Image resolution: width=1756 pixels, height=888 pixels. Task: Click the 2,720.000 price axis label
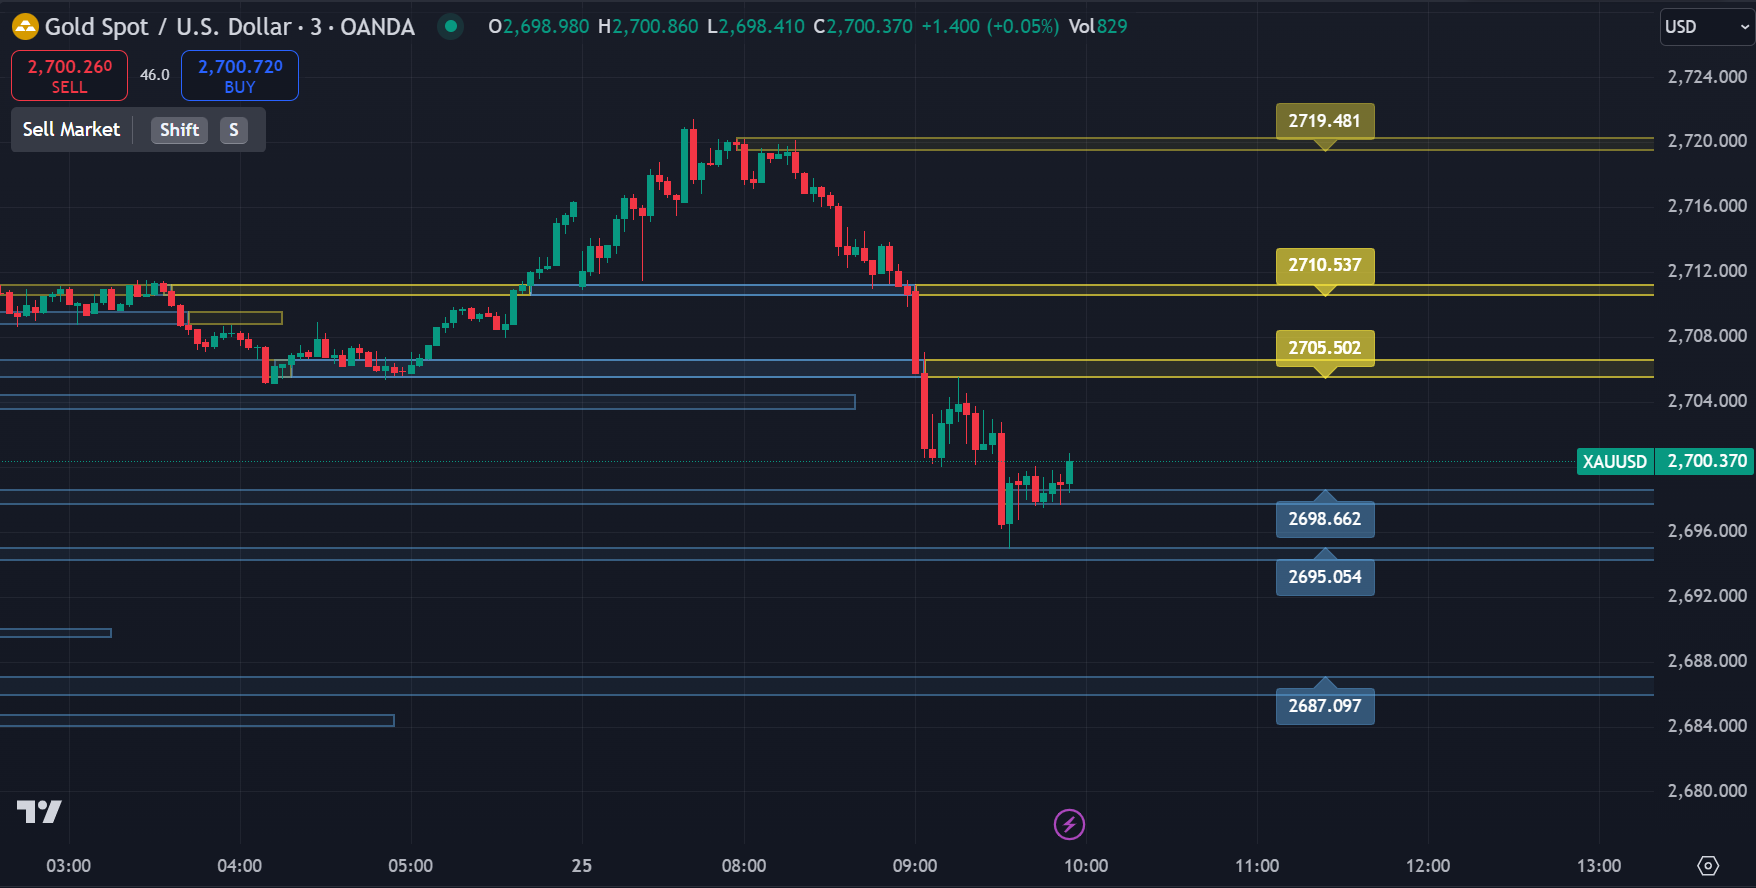1707,141
